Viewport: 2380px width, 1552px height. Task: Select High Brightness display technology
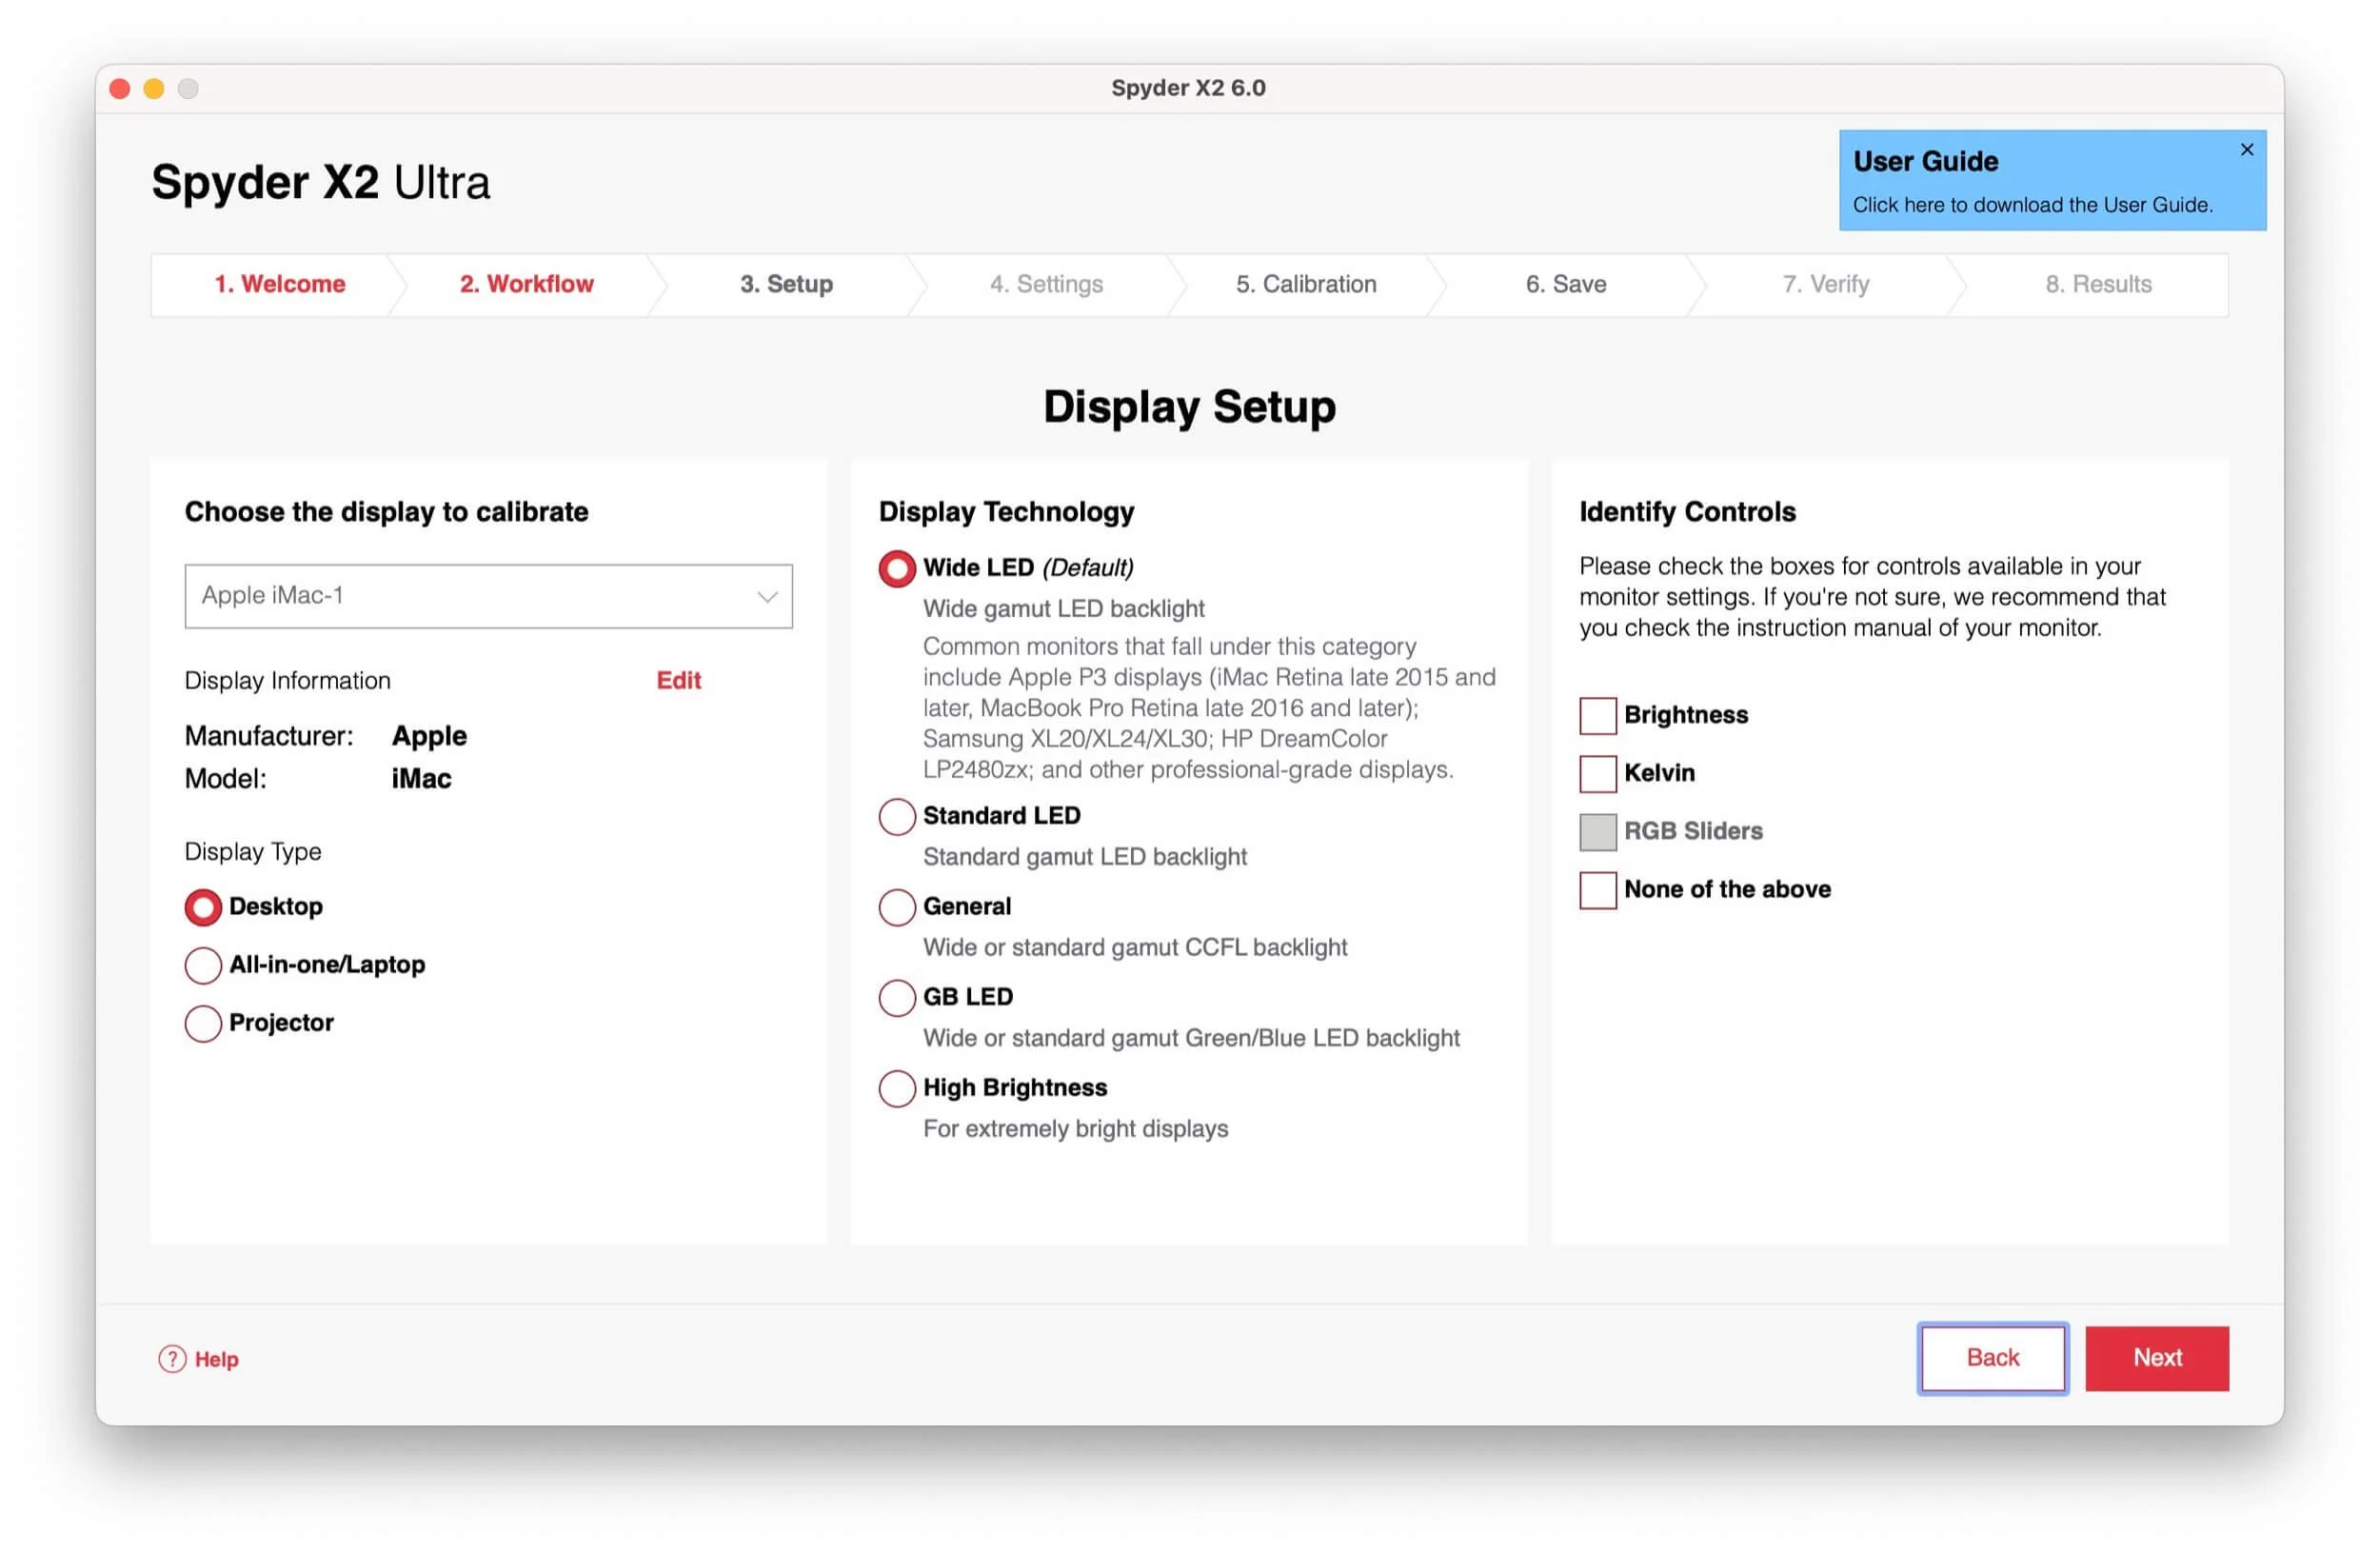tap(897, 1088)
